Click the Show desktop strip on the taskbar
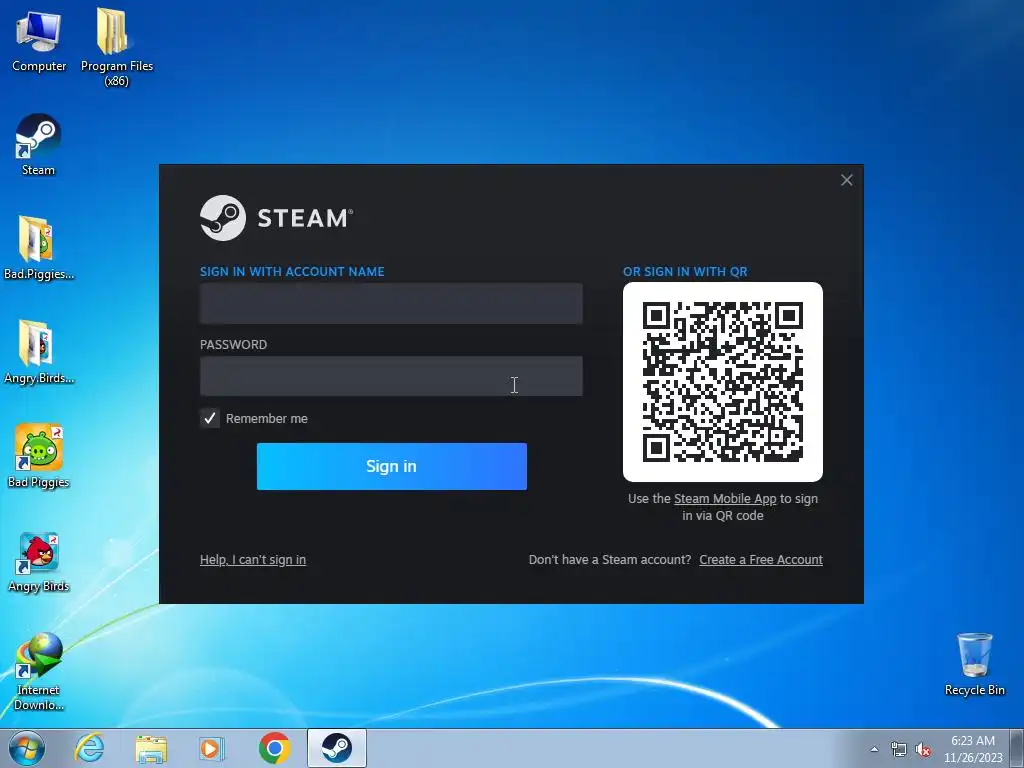Image resolution: width=1024 pixels, height=768 pixels. coord(1018,748)
